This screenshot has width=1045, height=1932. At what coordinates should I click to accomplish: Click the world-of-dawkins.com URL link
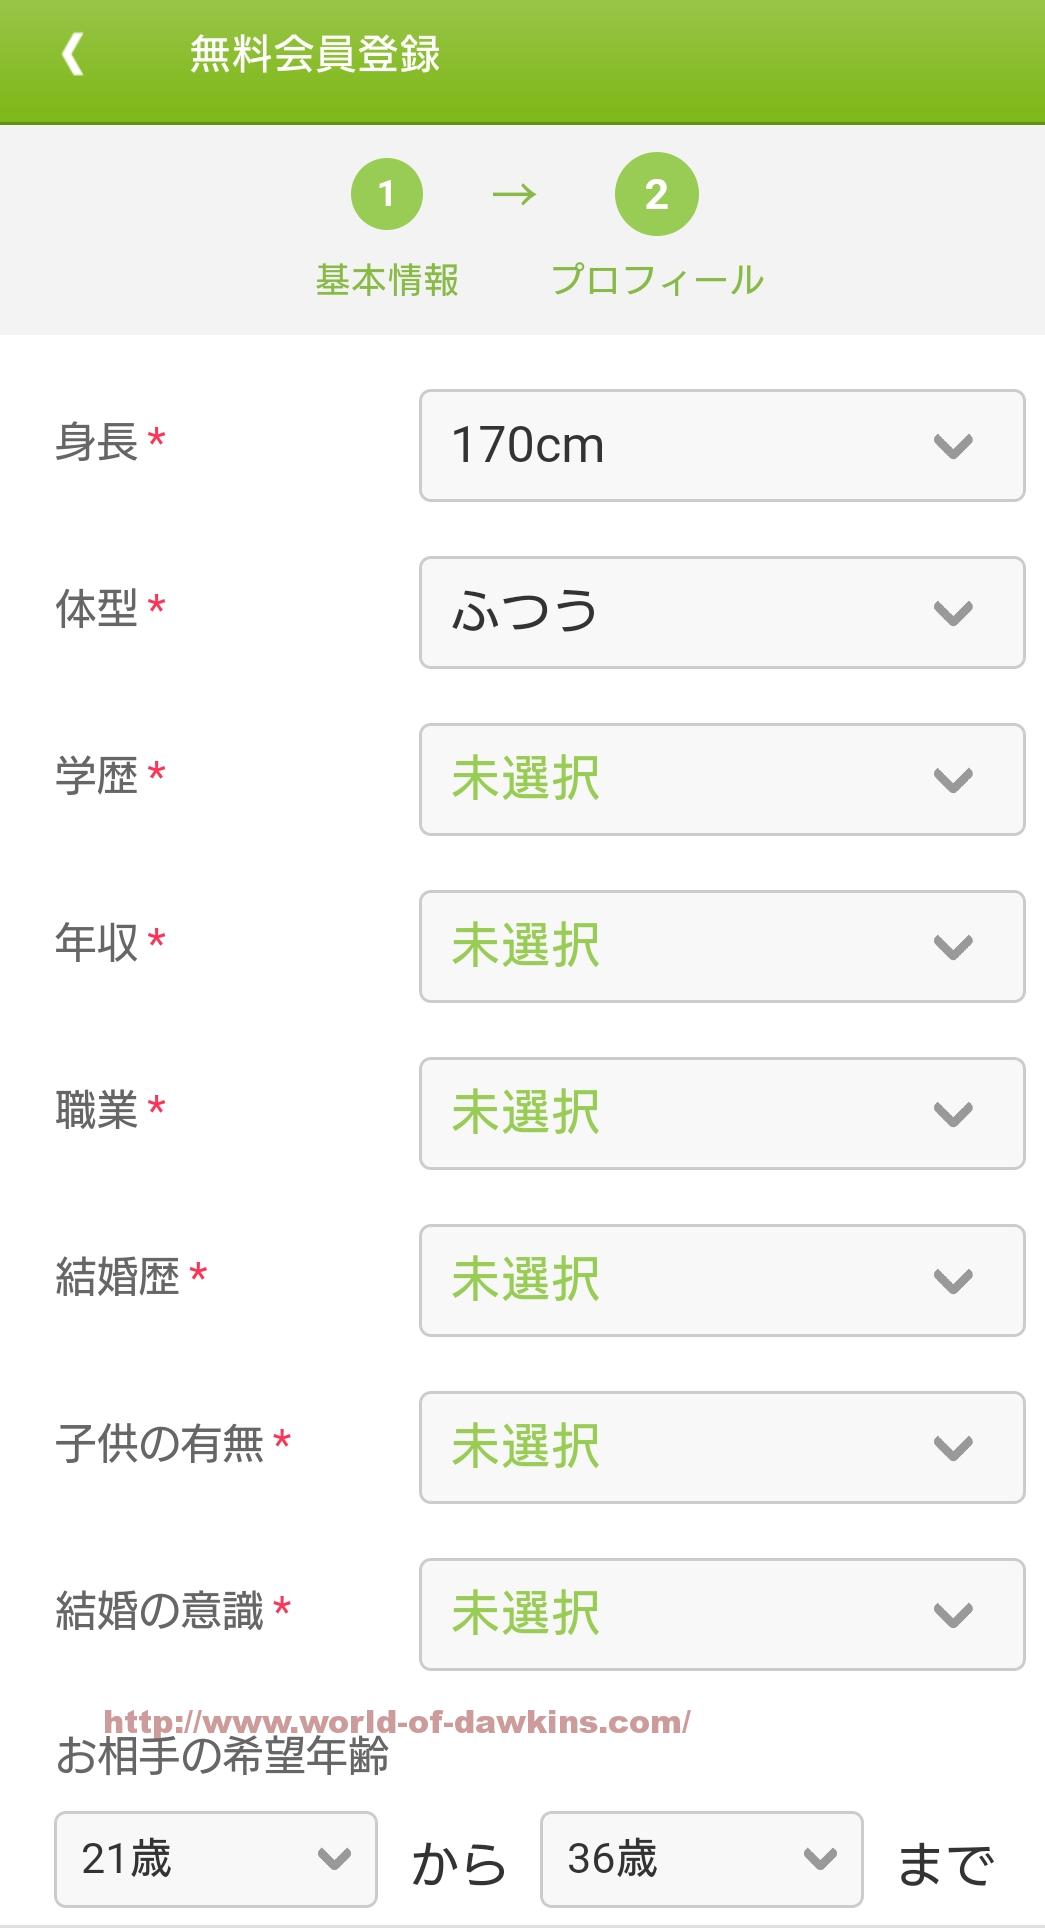[x=397, y=1721]
